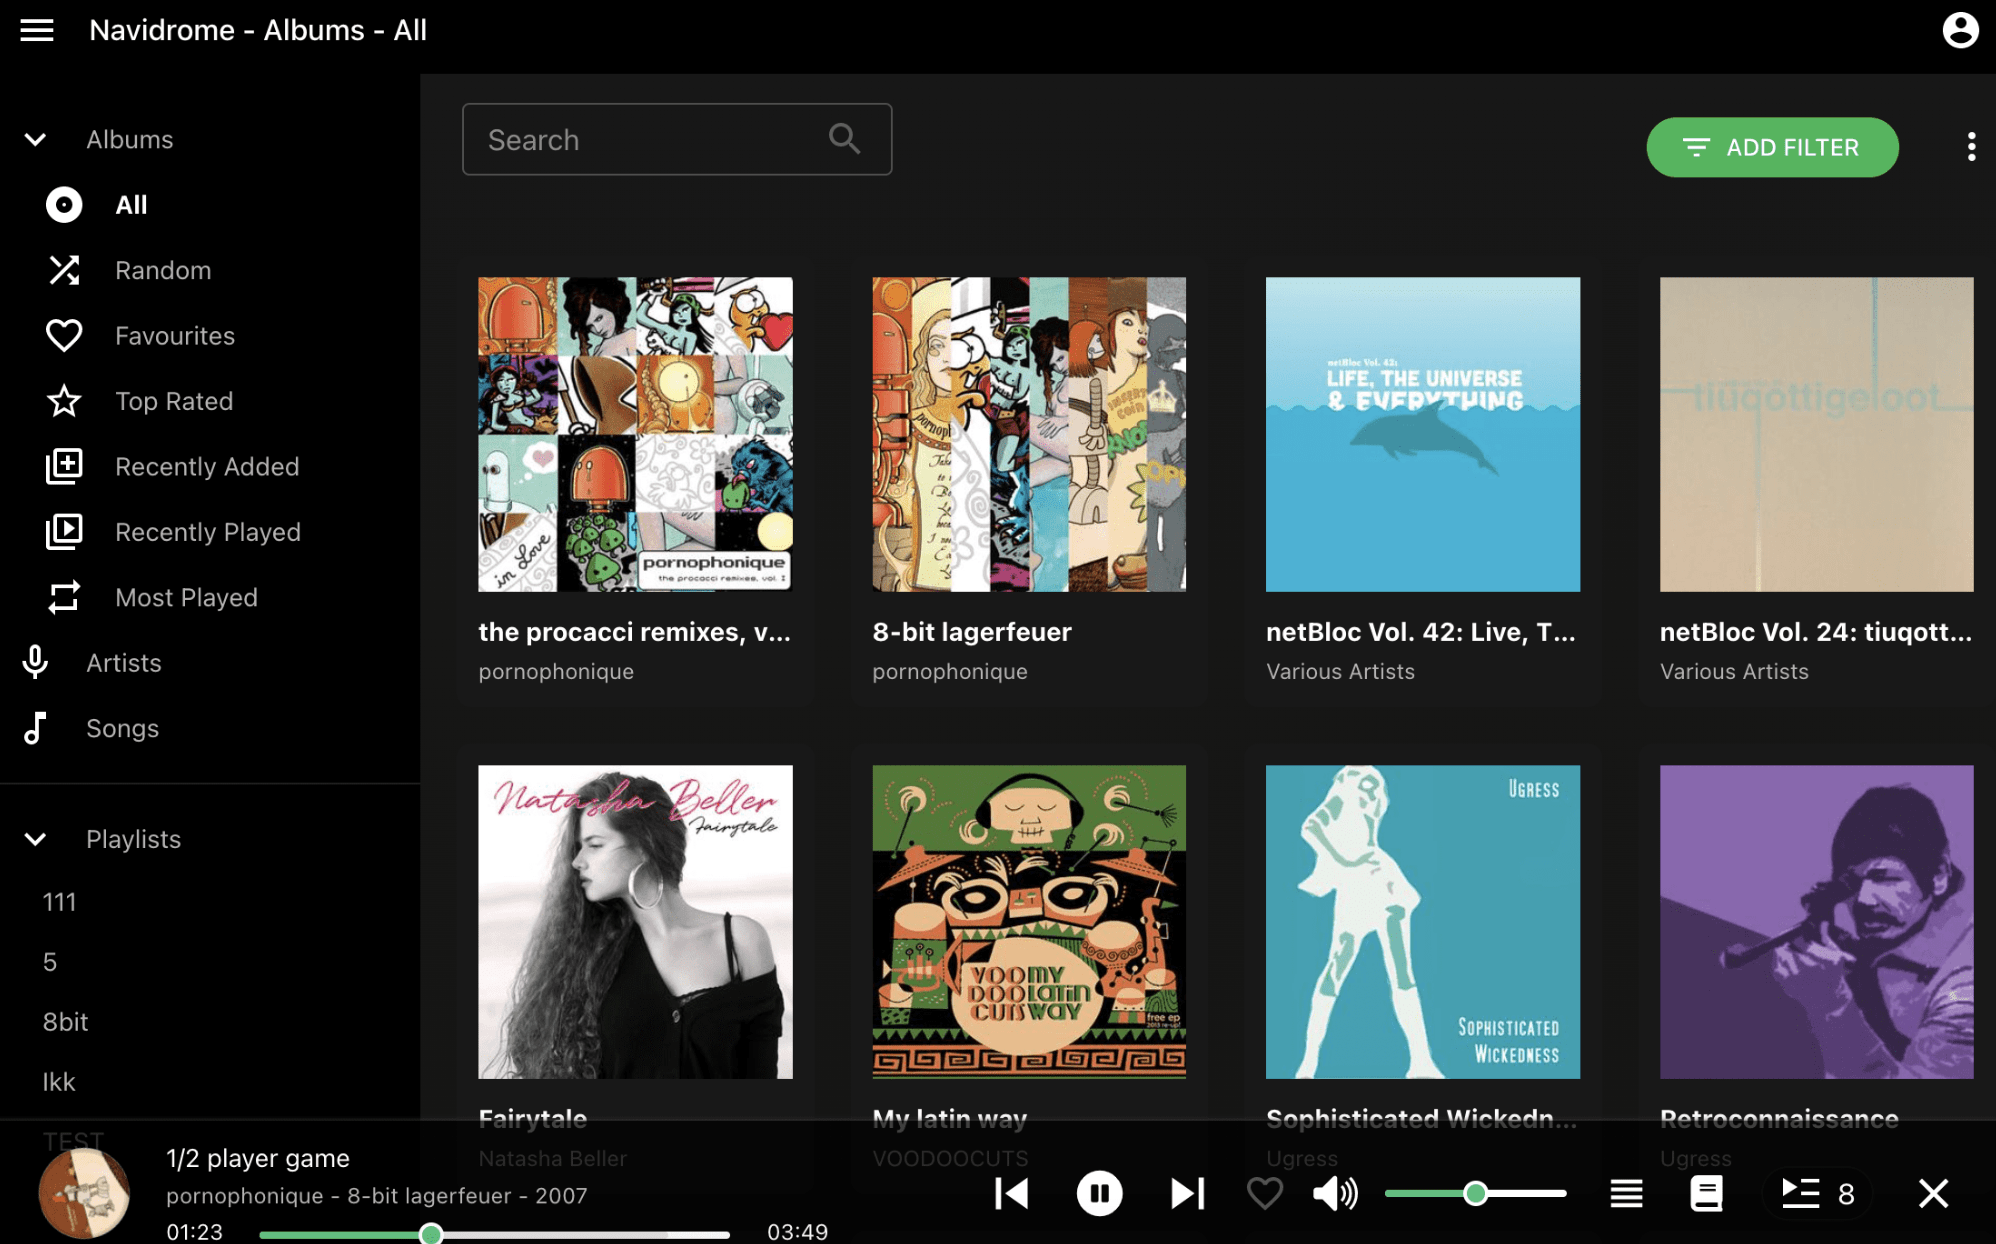Open the user account icon
Screen dimensions: 1996x1244
click(1960, 30)
